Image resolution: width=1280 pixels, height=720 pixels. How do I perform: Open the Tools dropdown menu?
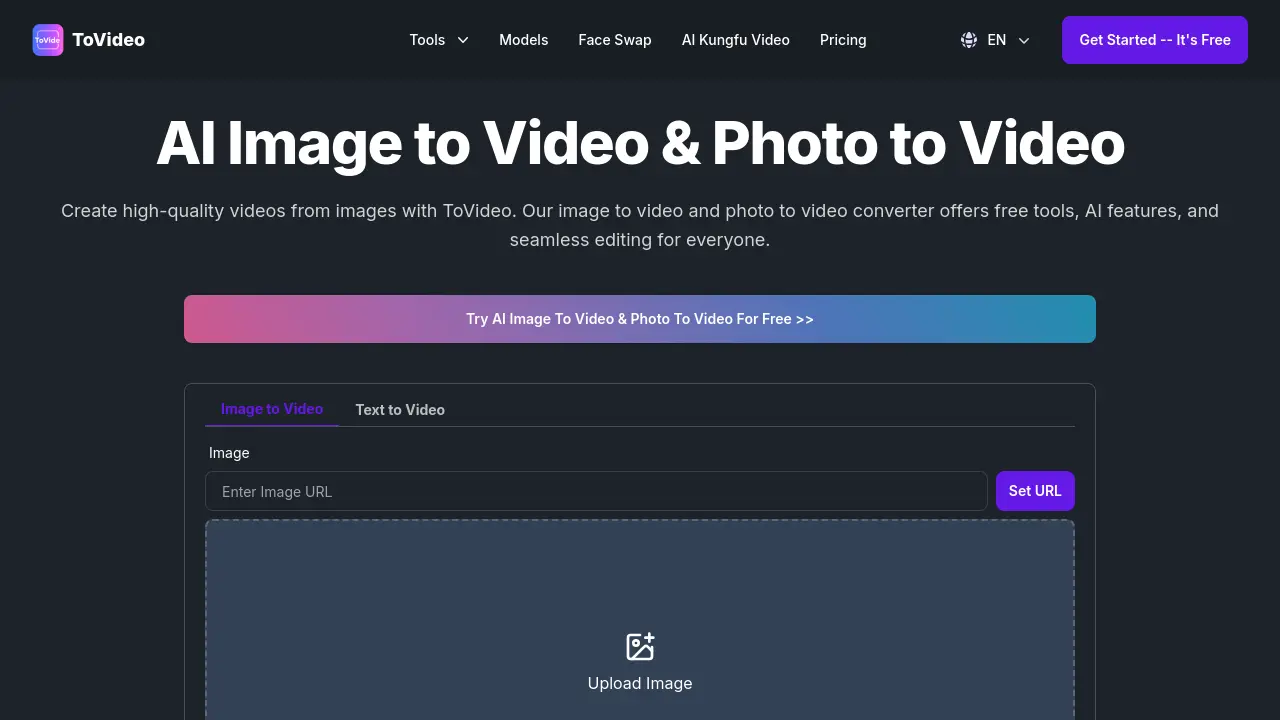(x=428, y=40)
